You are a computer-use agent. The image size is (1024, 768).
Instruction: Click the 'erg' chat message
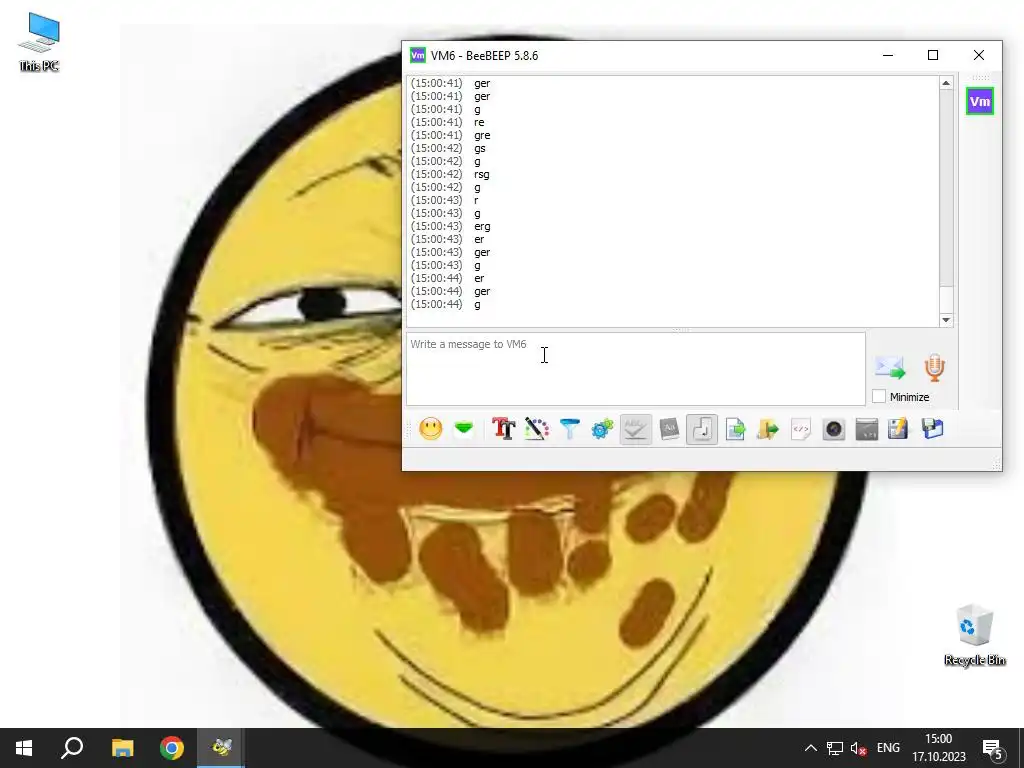click(482, 227)
